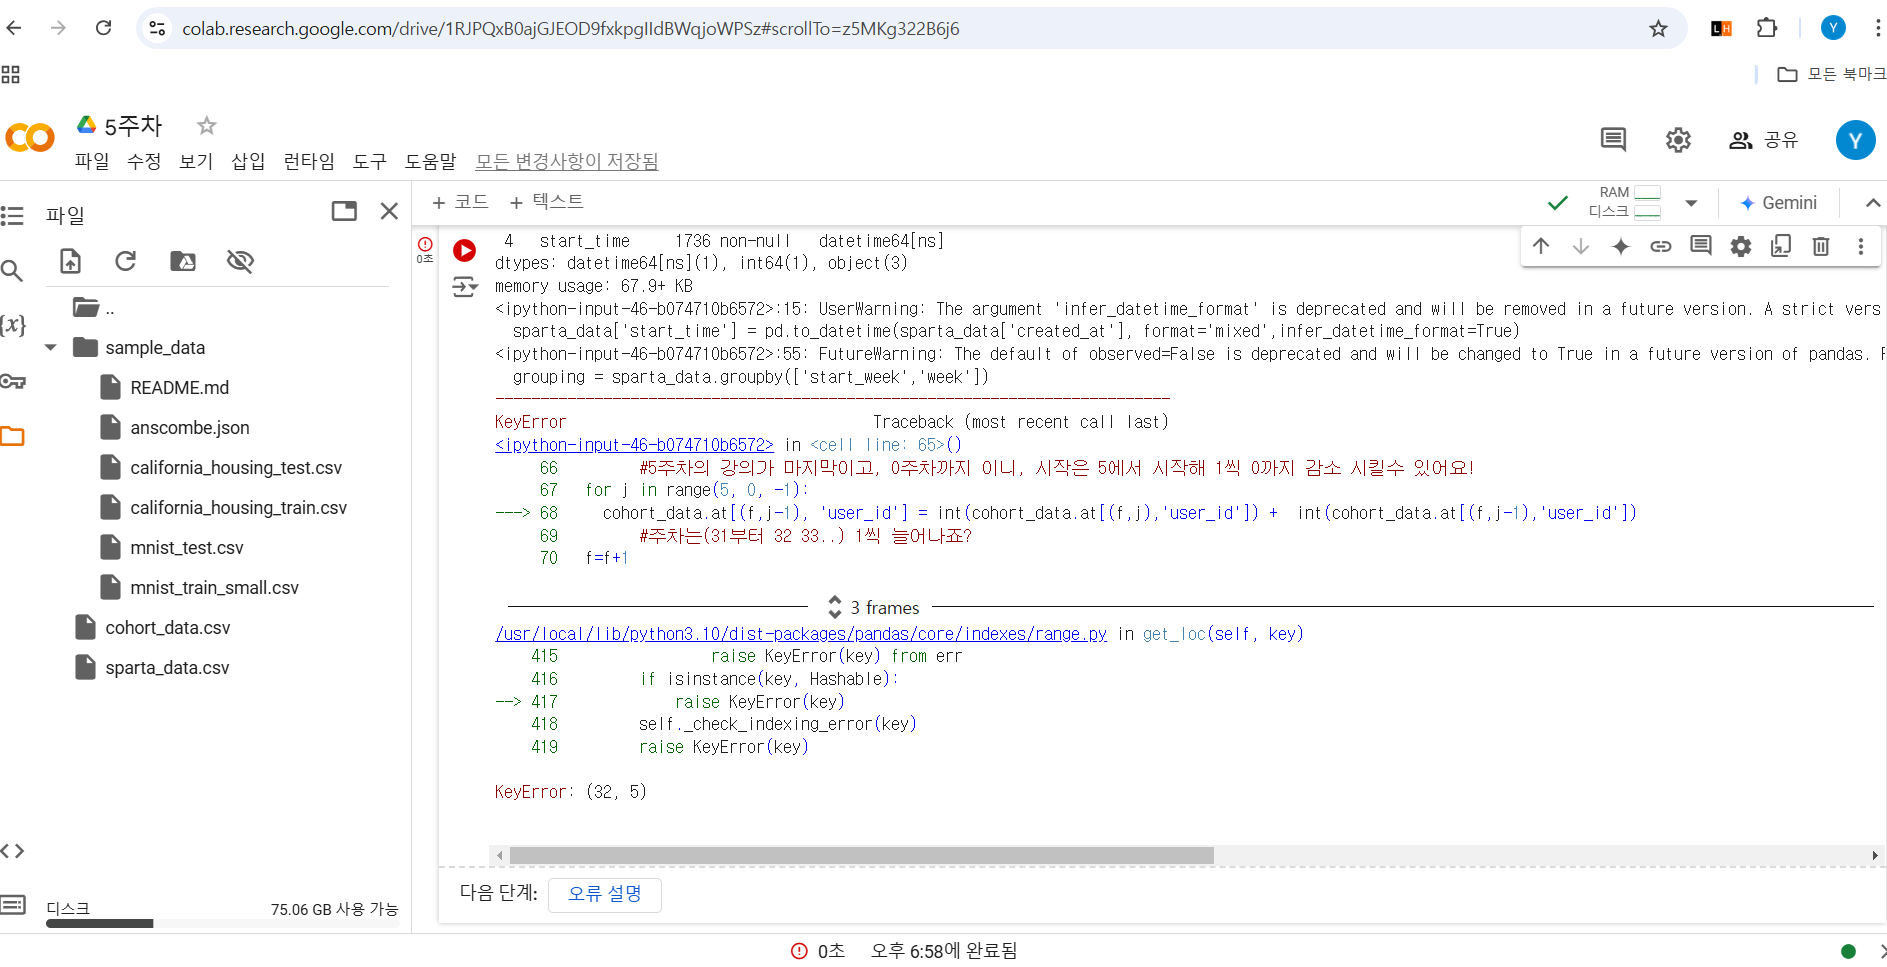
Task: Open file panel in new window
Action: click(344, 211)
